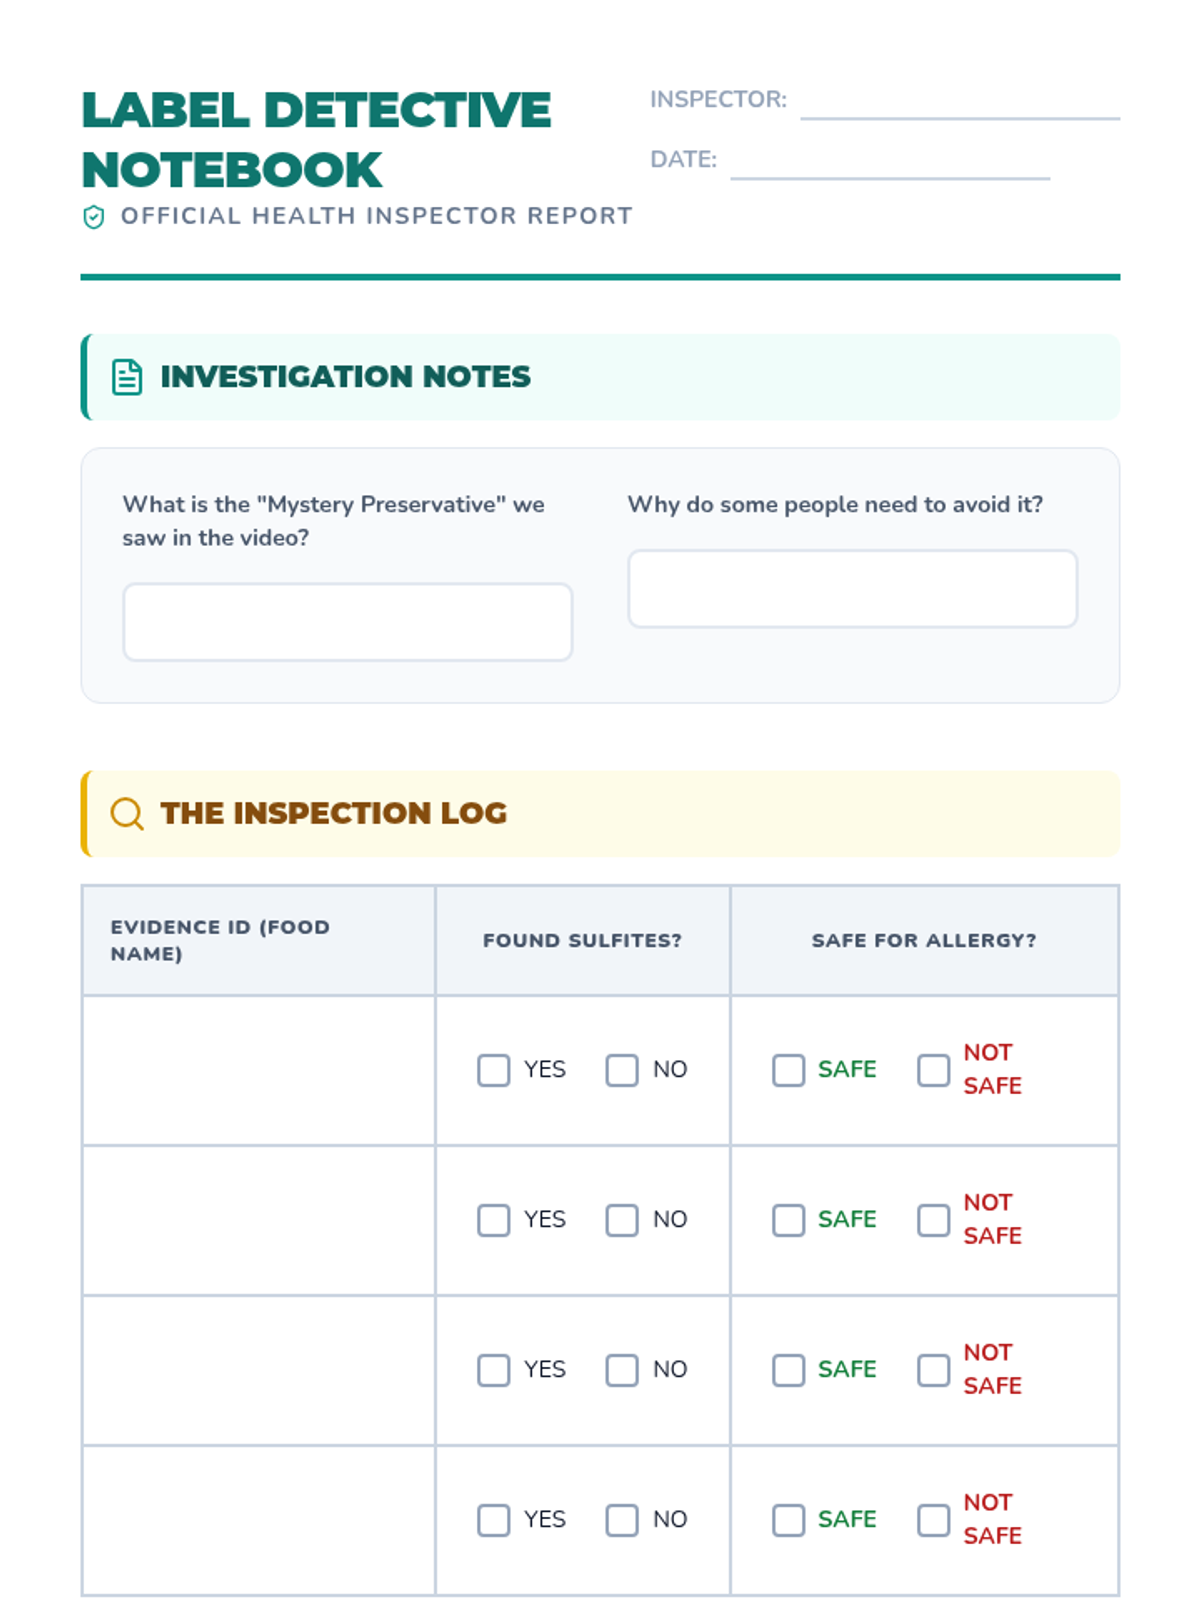The width and height of the screenshot is (1200, 1600).
Task: Click the Found Sulfites column header
Action: click(x=582, y=940)
